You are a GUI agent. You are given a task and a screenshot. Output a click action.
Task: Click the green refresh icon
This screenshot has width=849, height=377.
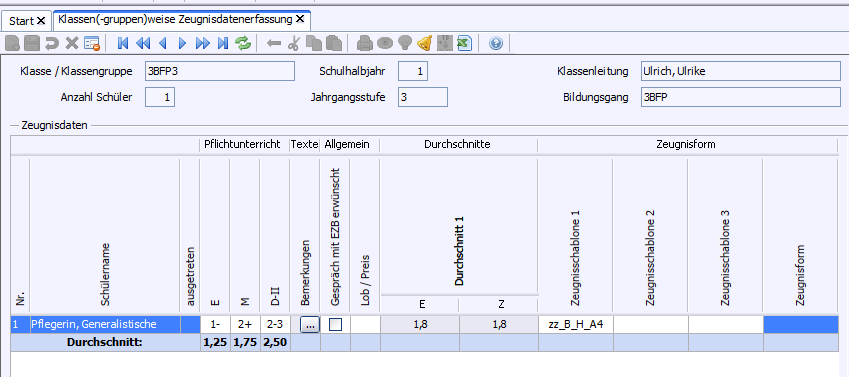click(x=243, y=43)
